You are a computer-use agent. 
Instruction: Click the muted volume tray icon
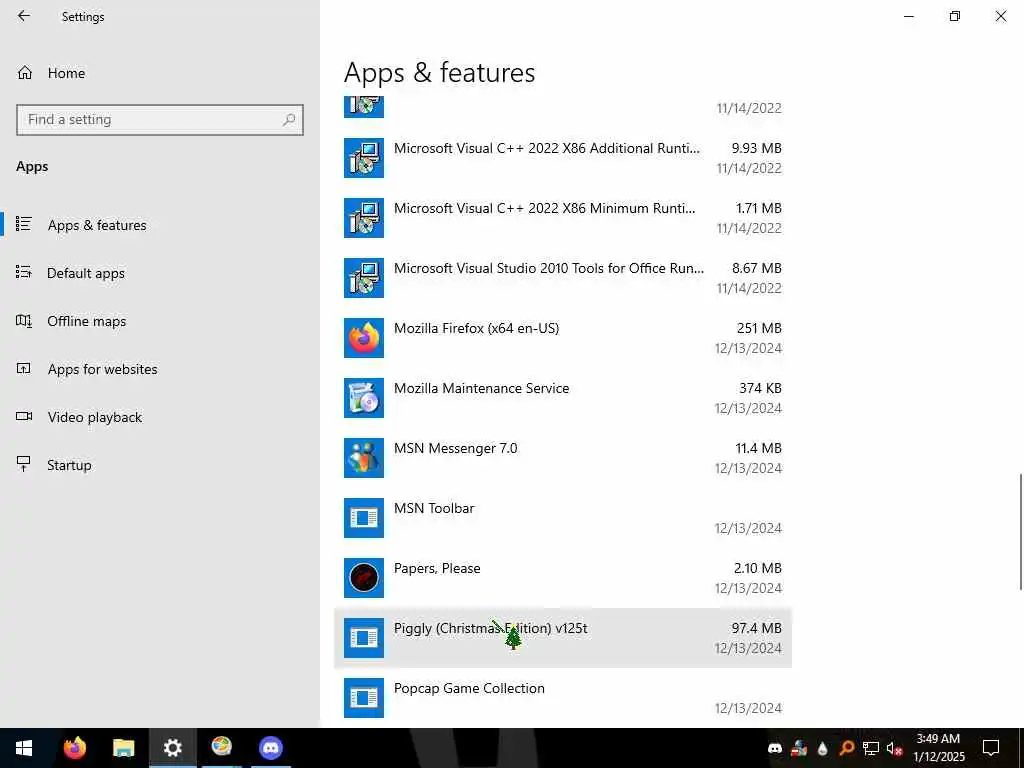894,748
